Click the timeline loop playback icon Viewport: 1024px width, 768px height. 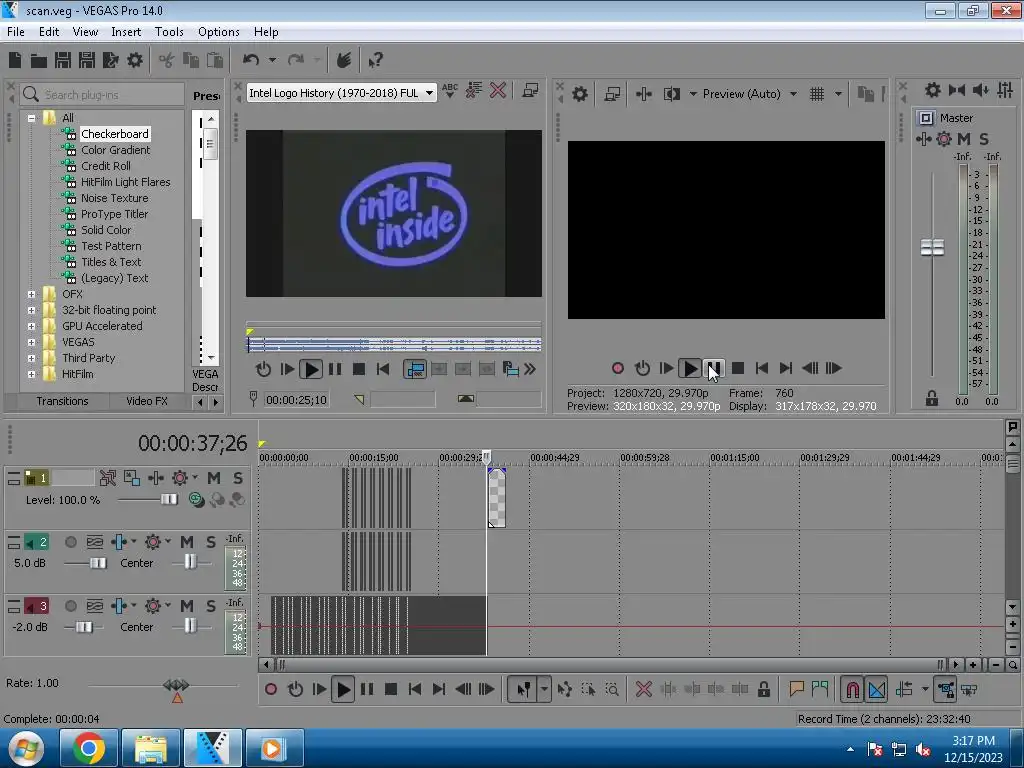point(295,689)
